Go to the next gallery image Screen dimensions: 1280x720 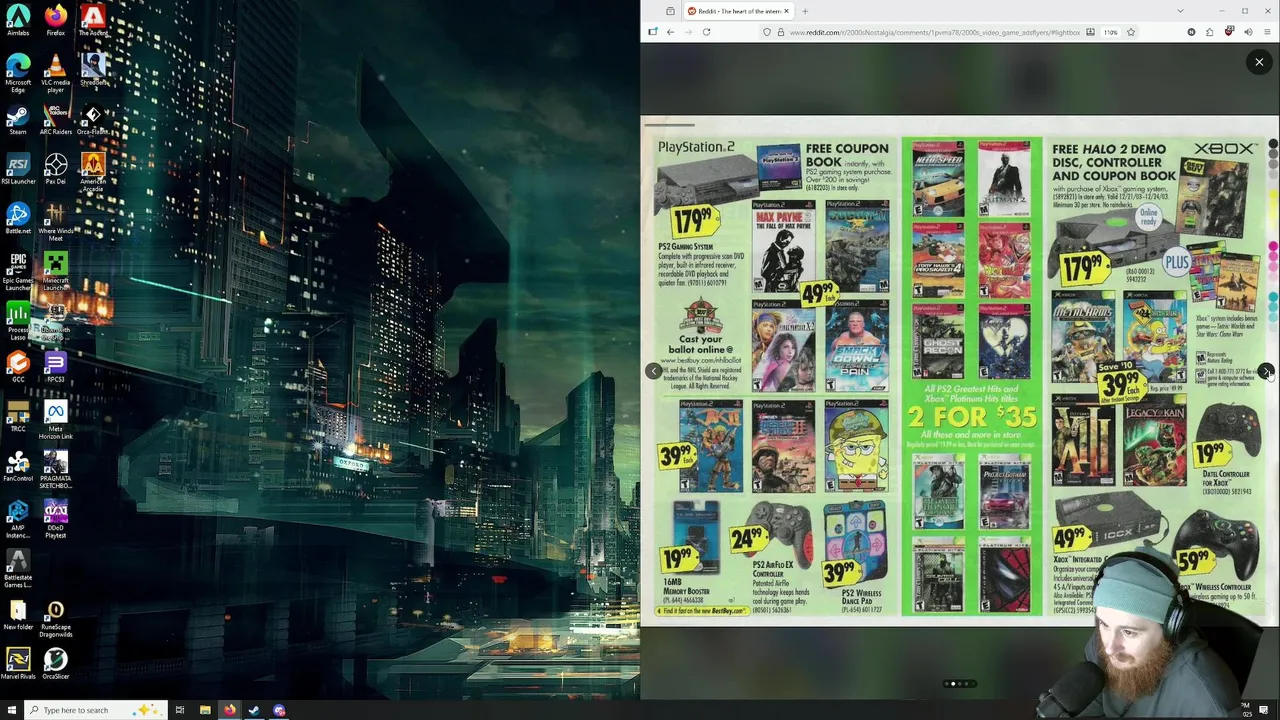1266,371
